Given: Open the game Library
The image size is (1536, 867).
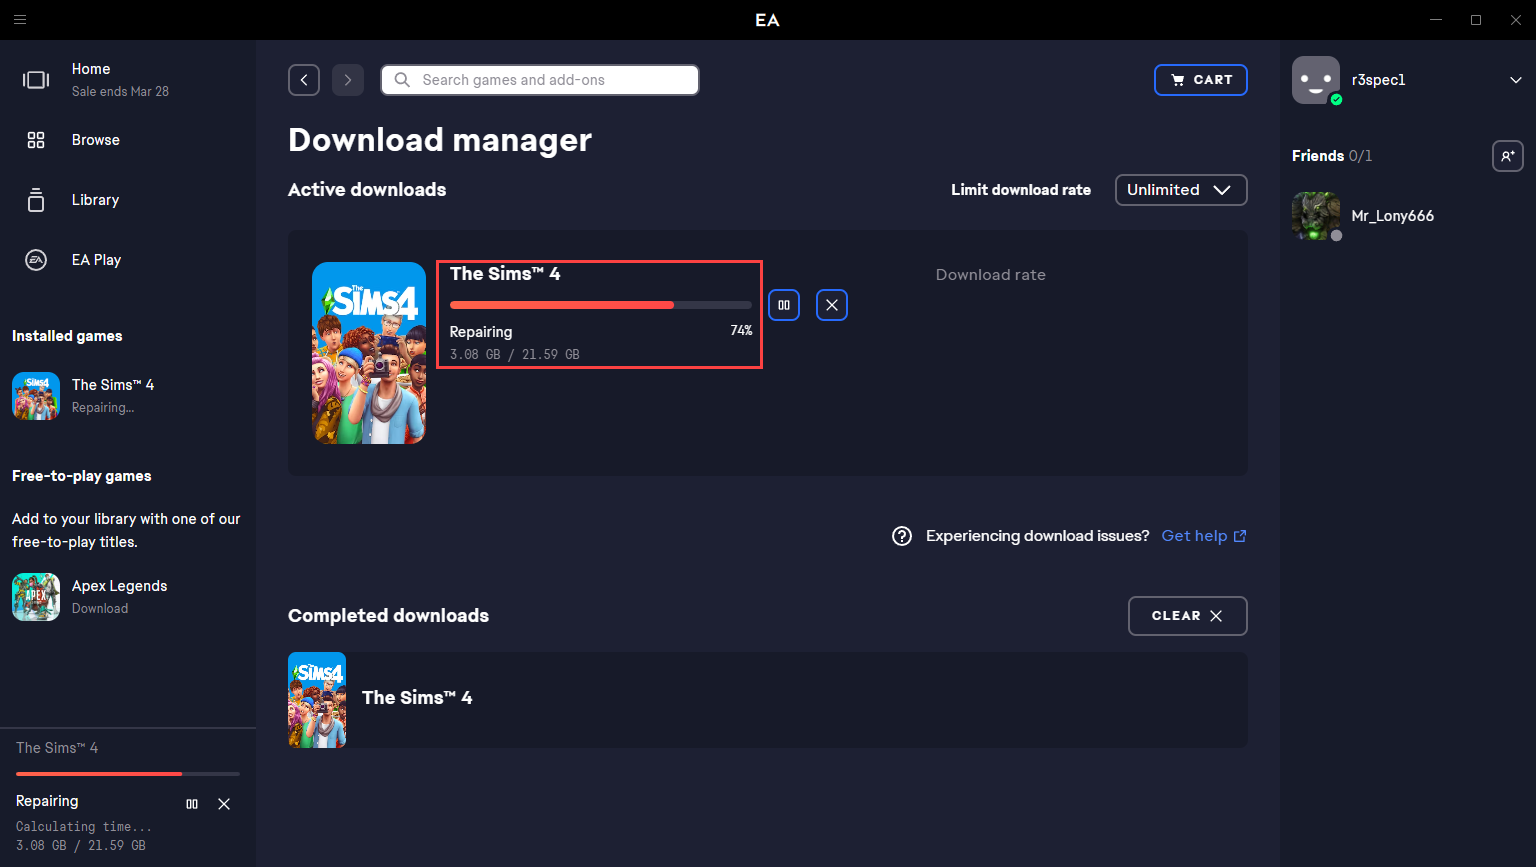Looking at the screenshot, I should [95, 200].
